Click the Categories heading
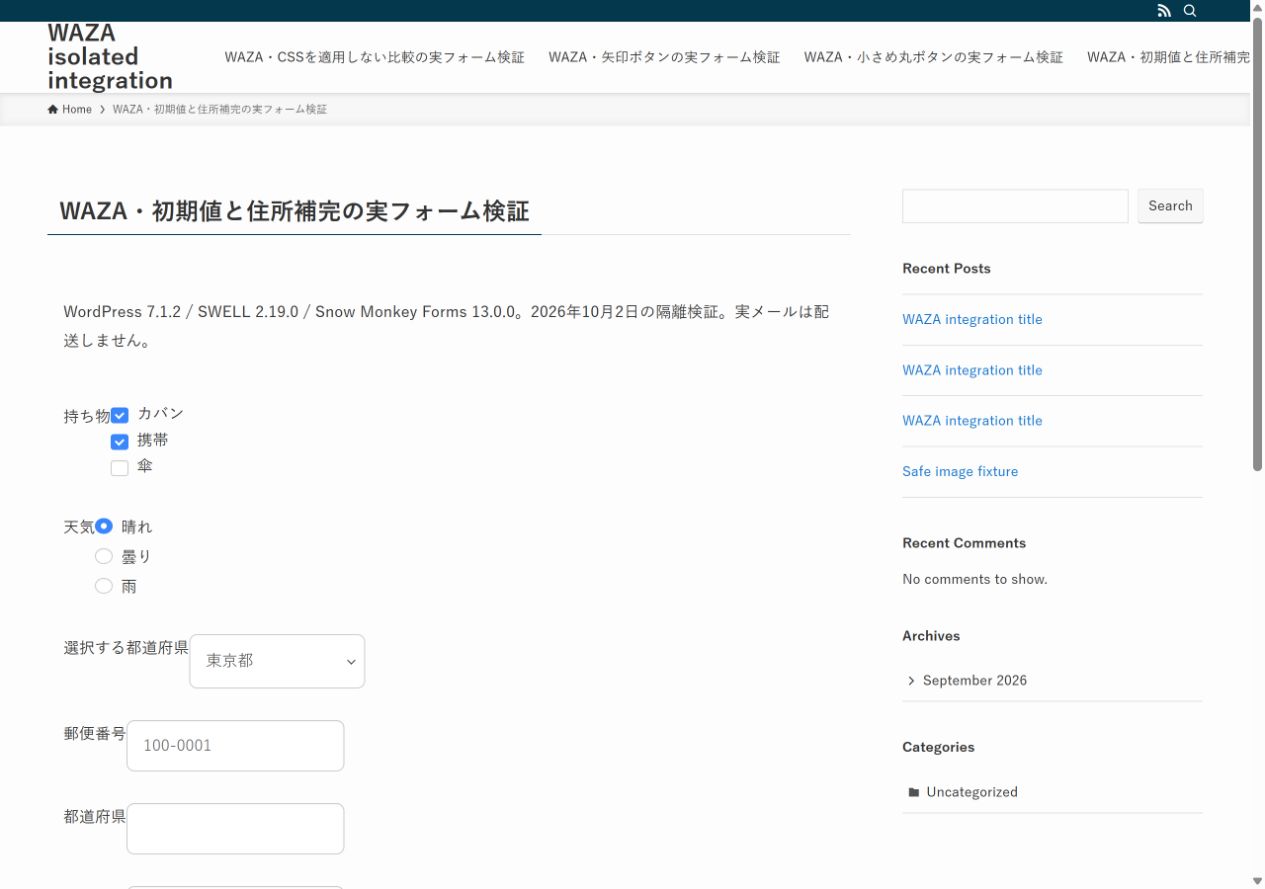The image size is (1265, 889). pyautogui.click(x=938, y=747)
